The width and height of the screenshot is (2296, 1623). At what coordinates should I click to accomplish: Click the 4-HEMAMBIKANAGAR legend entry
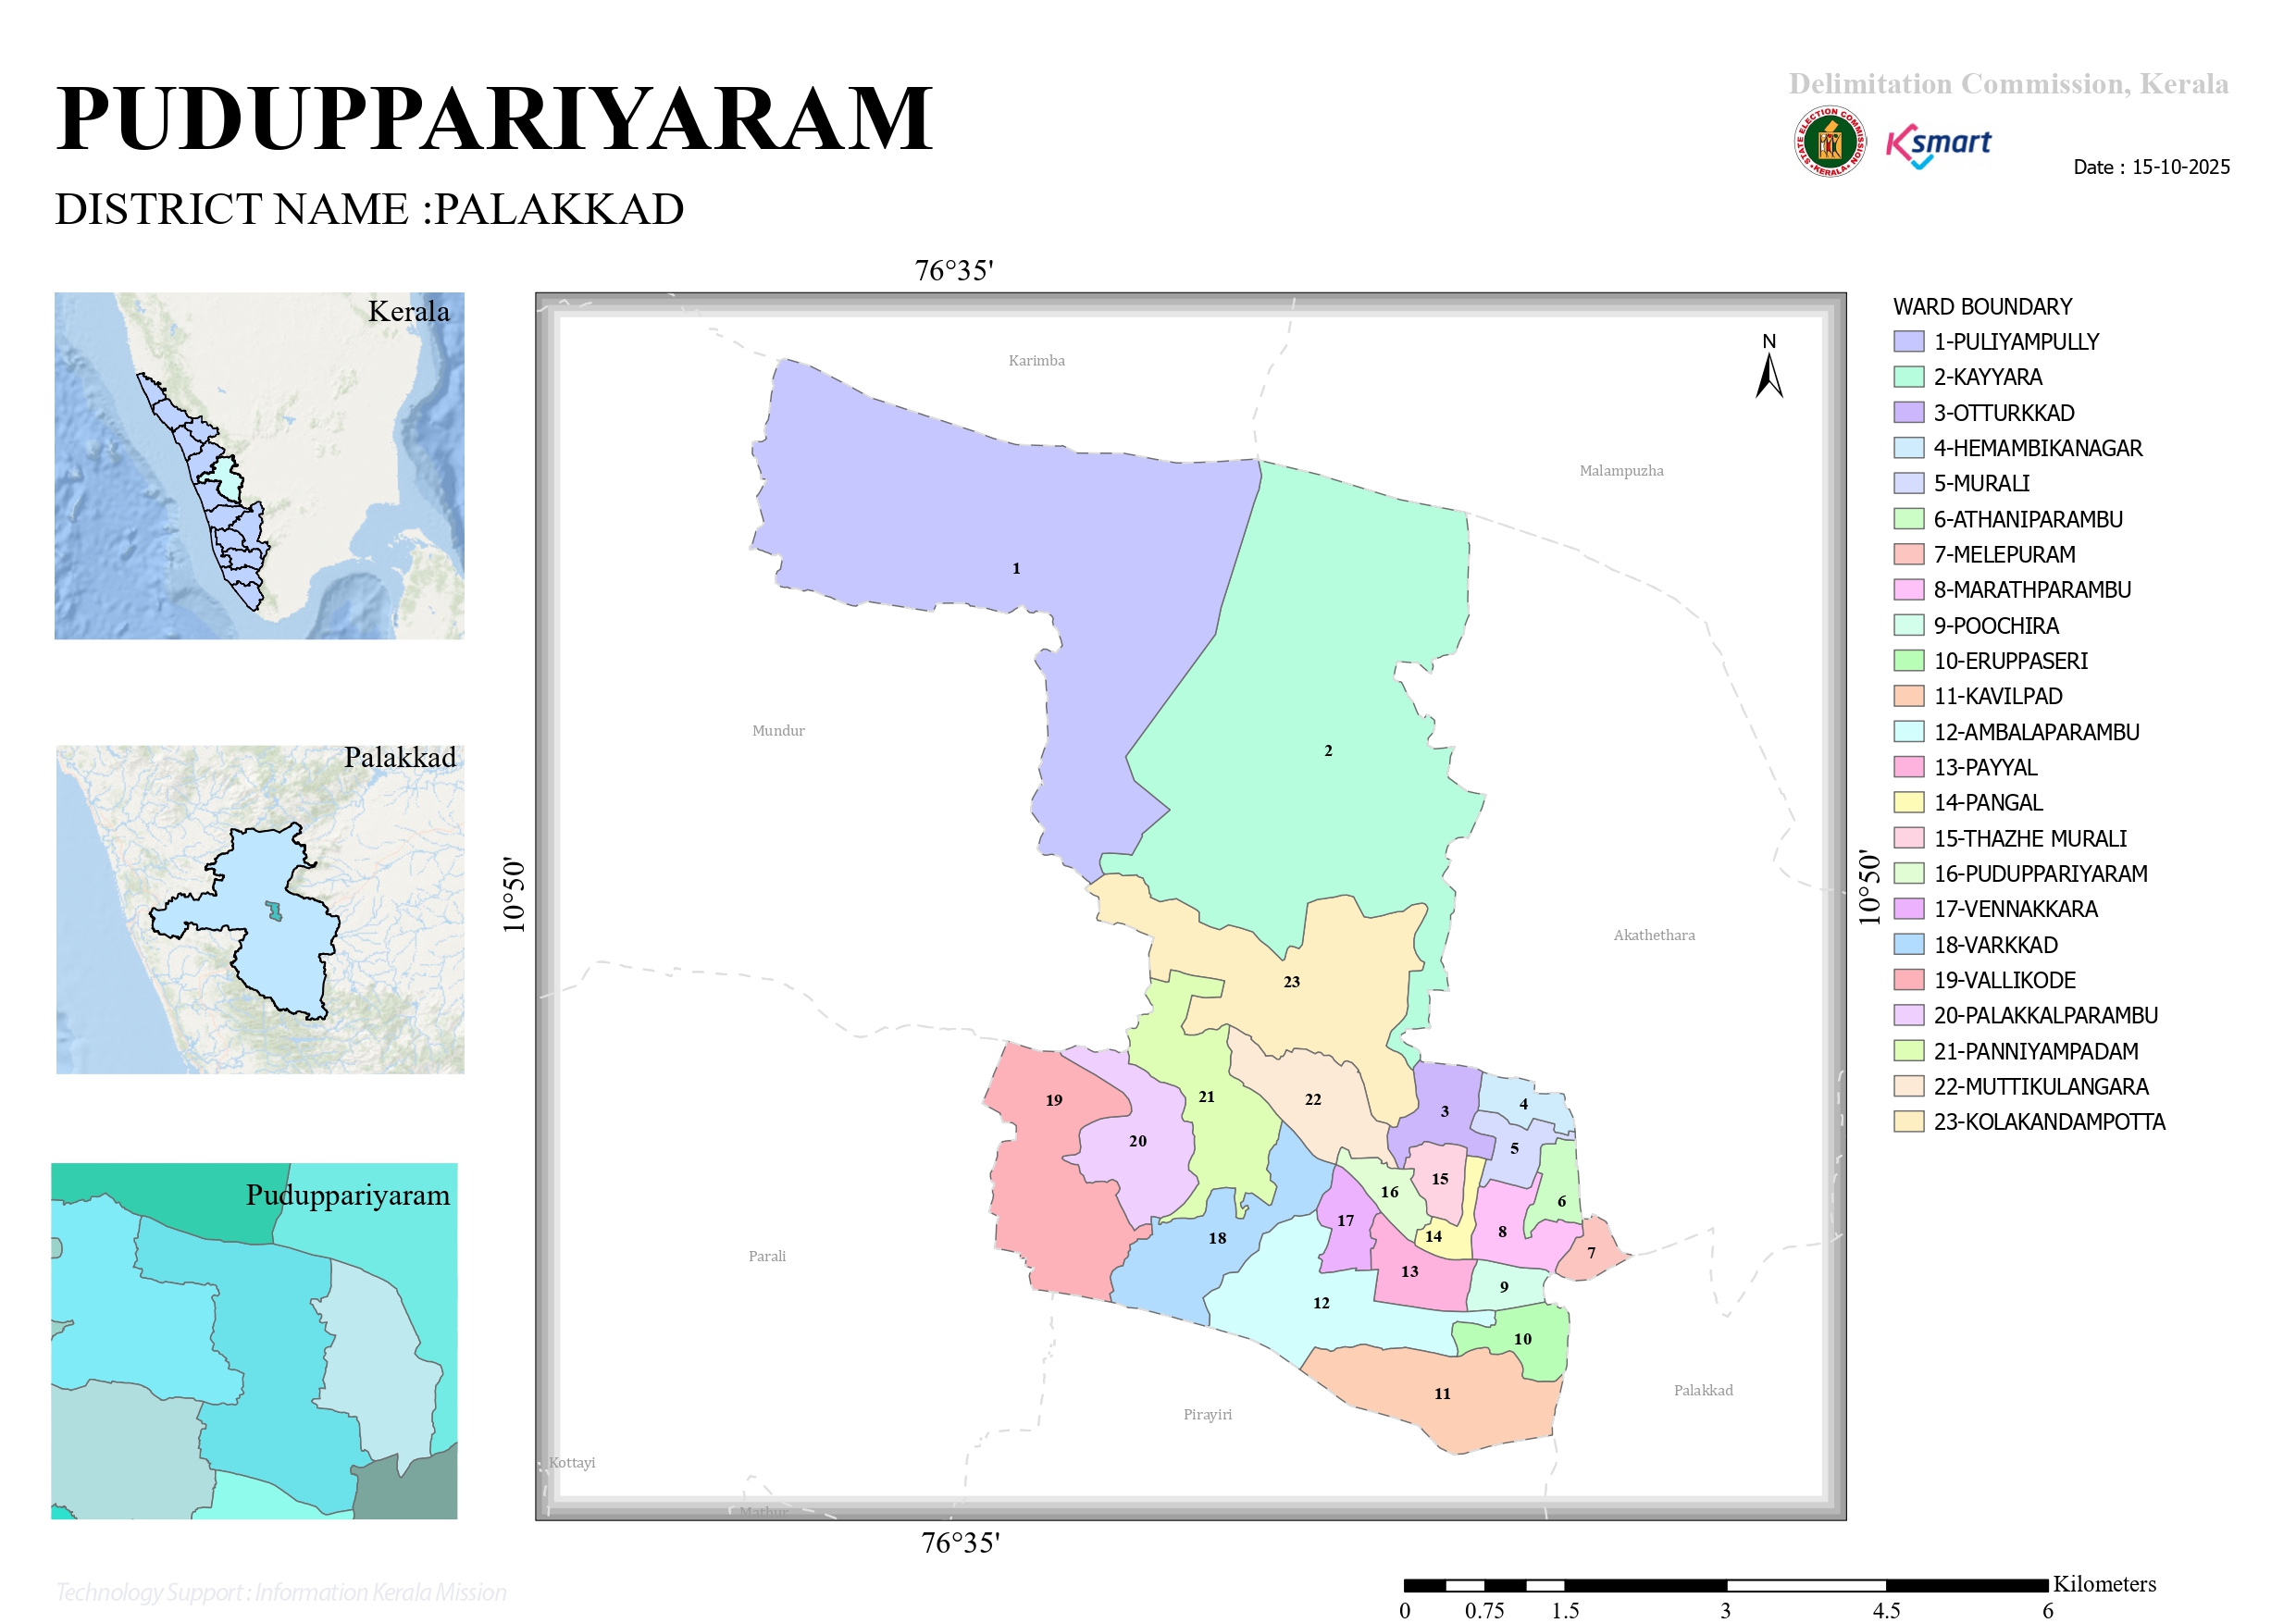coord(2018,448)
